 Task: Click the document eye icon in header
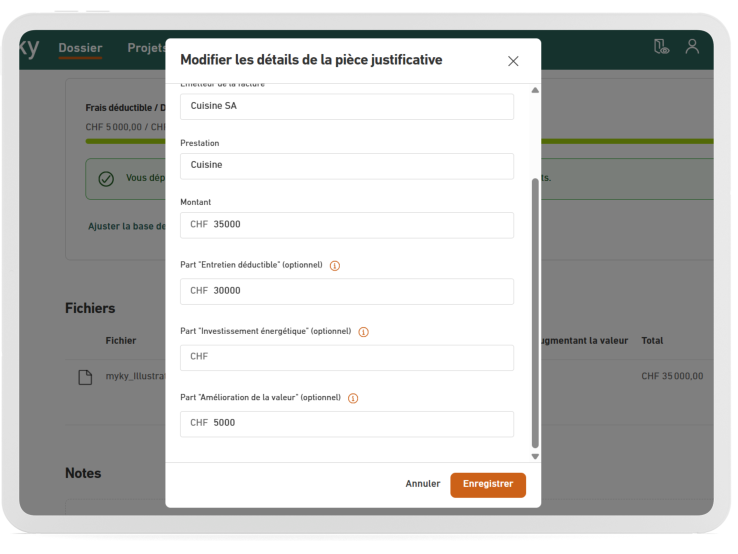click(660, 47)
